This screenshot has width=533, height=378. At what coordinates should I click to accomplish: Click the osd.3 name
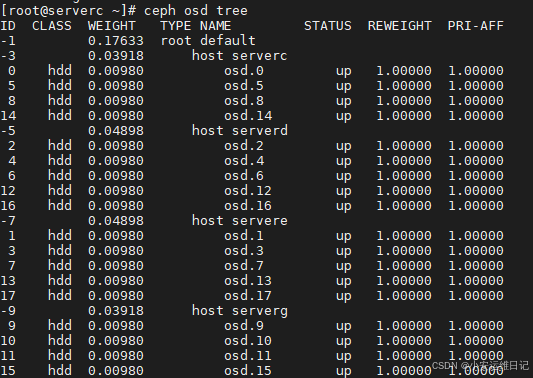244,251
